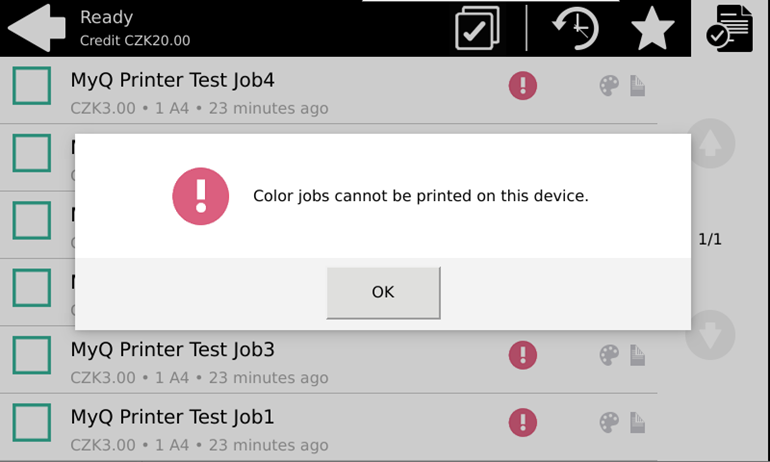770x462 pixels.
Task: Check the box for MyQ Printer Test Job1
Action: coord(32,422)
